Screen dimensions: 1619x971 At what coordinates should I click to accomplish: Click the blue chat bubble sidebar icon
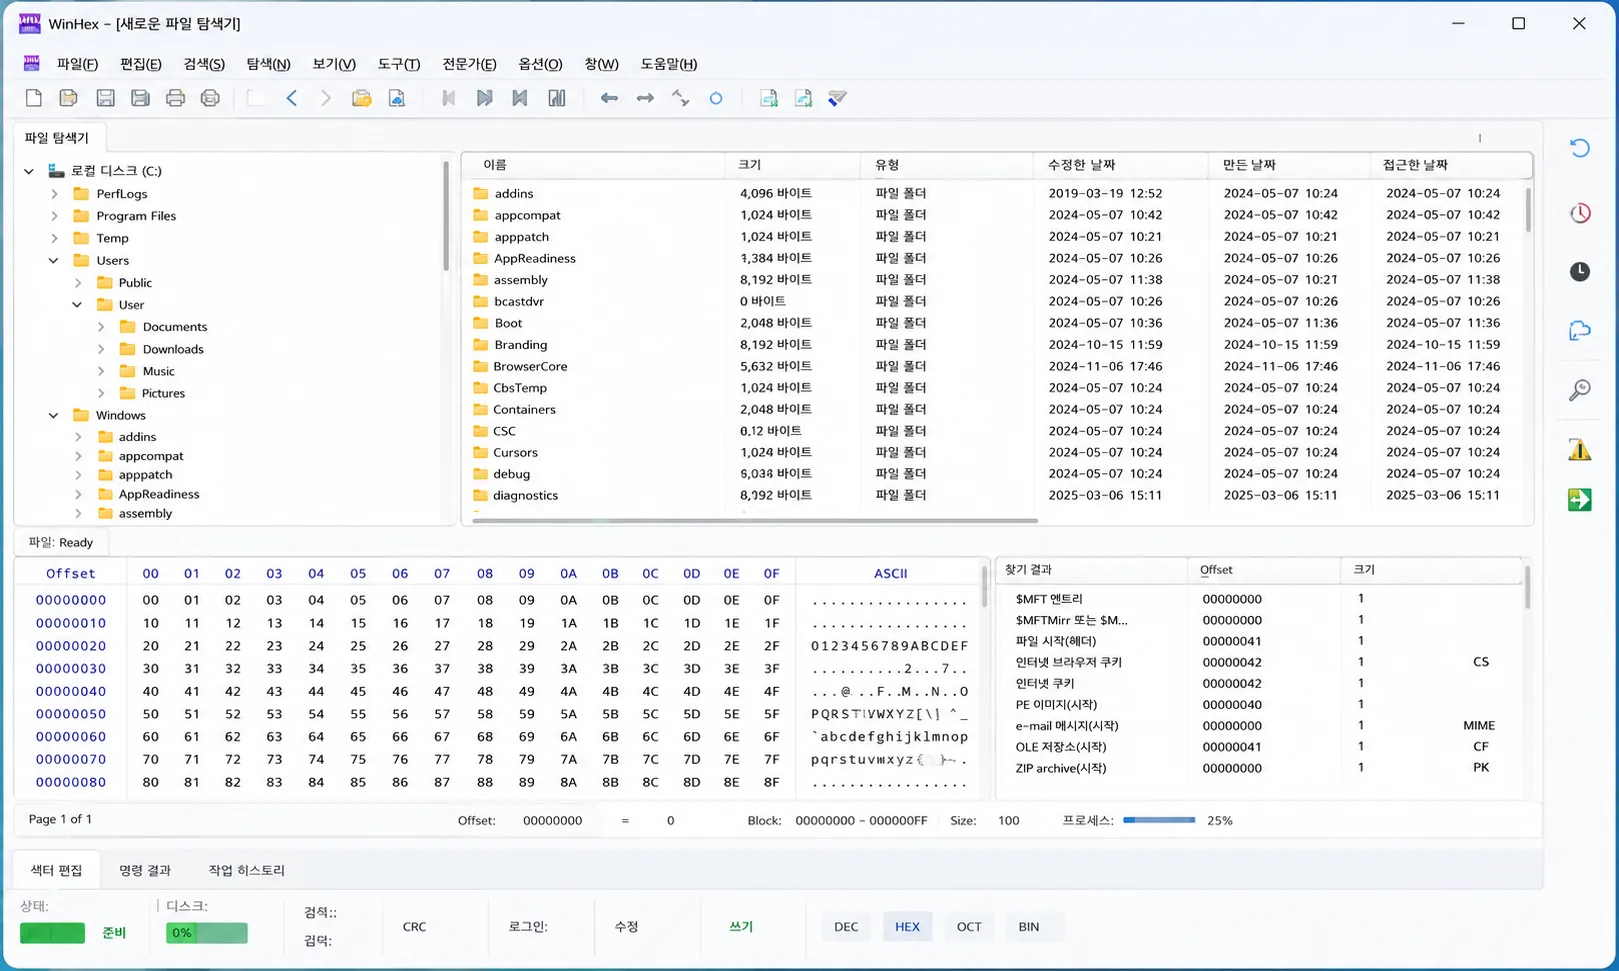point(1580,331)
